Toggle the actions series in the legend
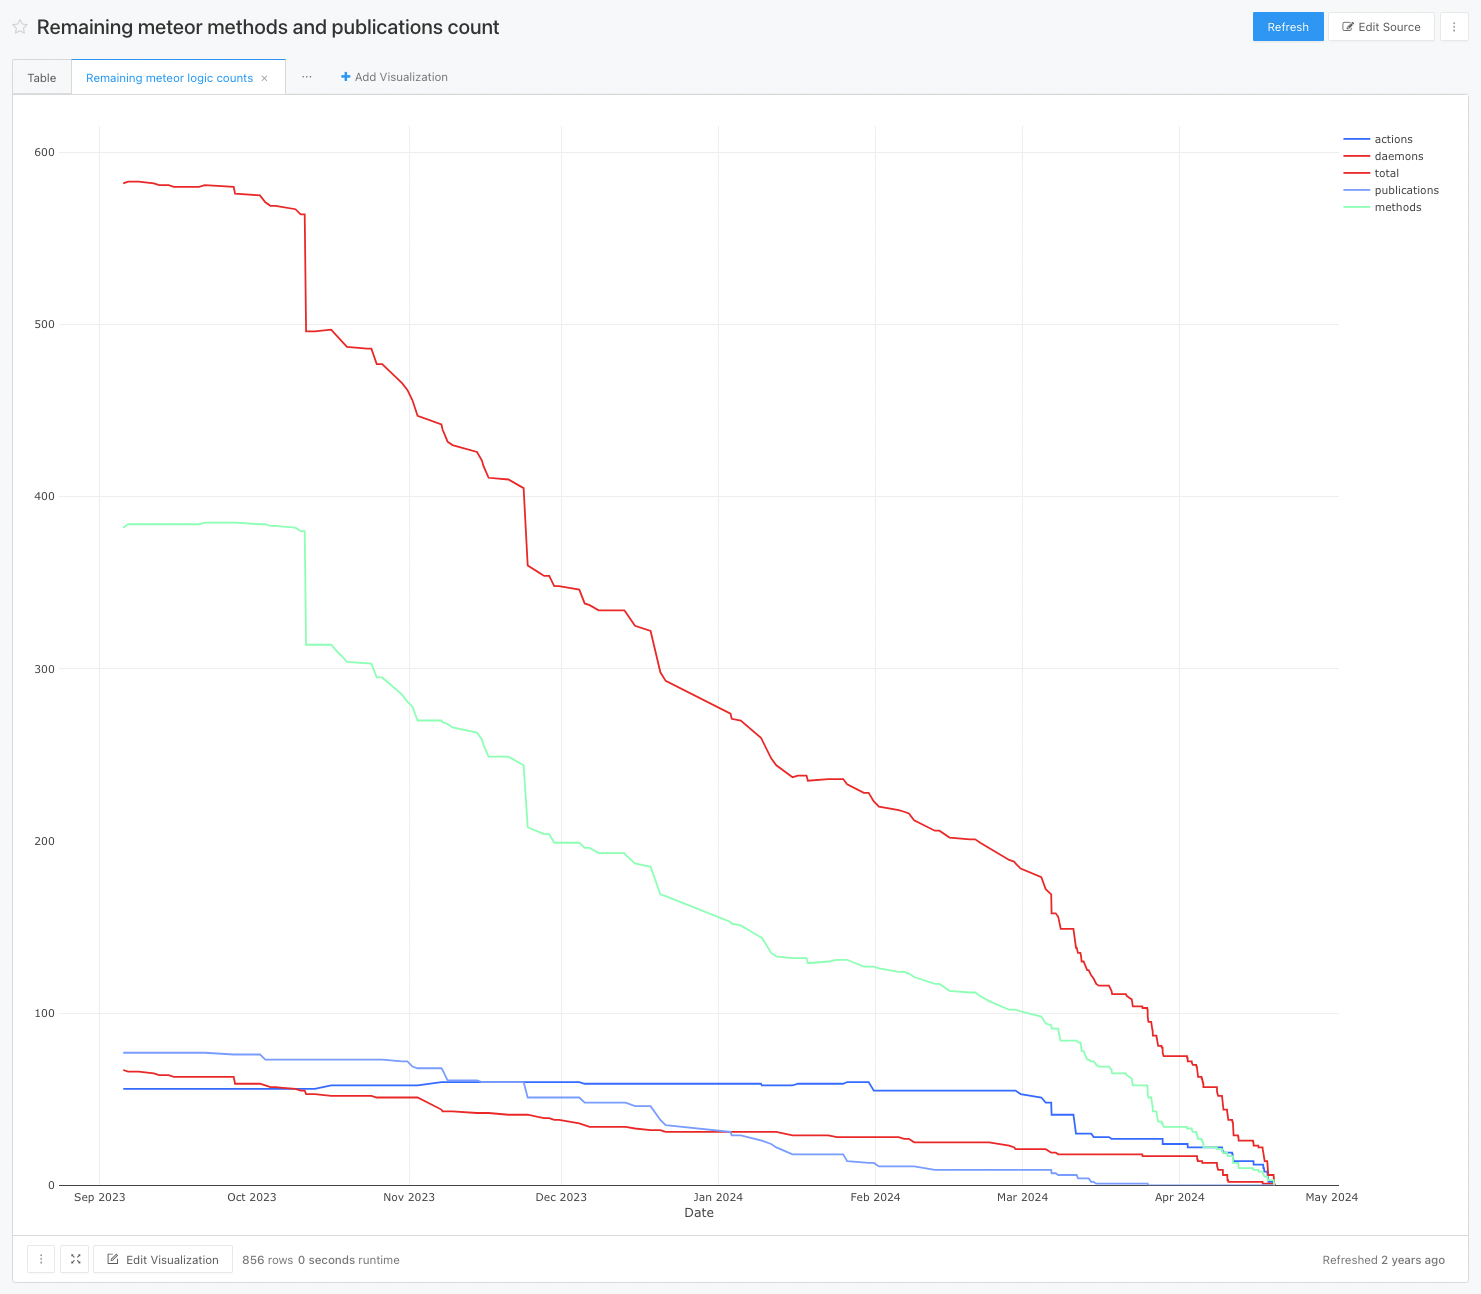Image resolution: width=1481 pixels, height=1294 pixels. coord(1394,139)
